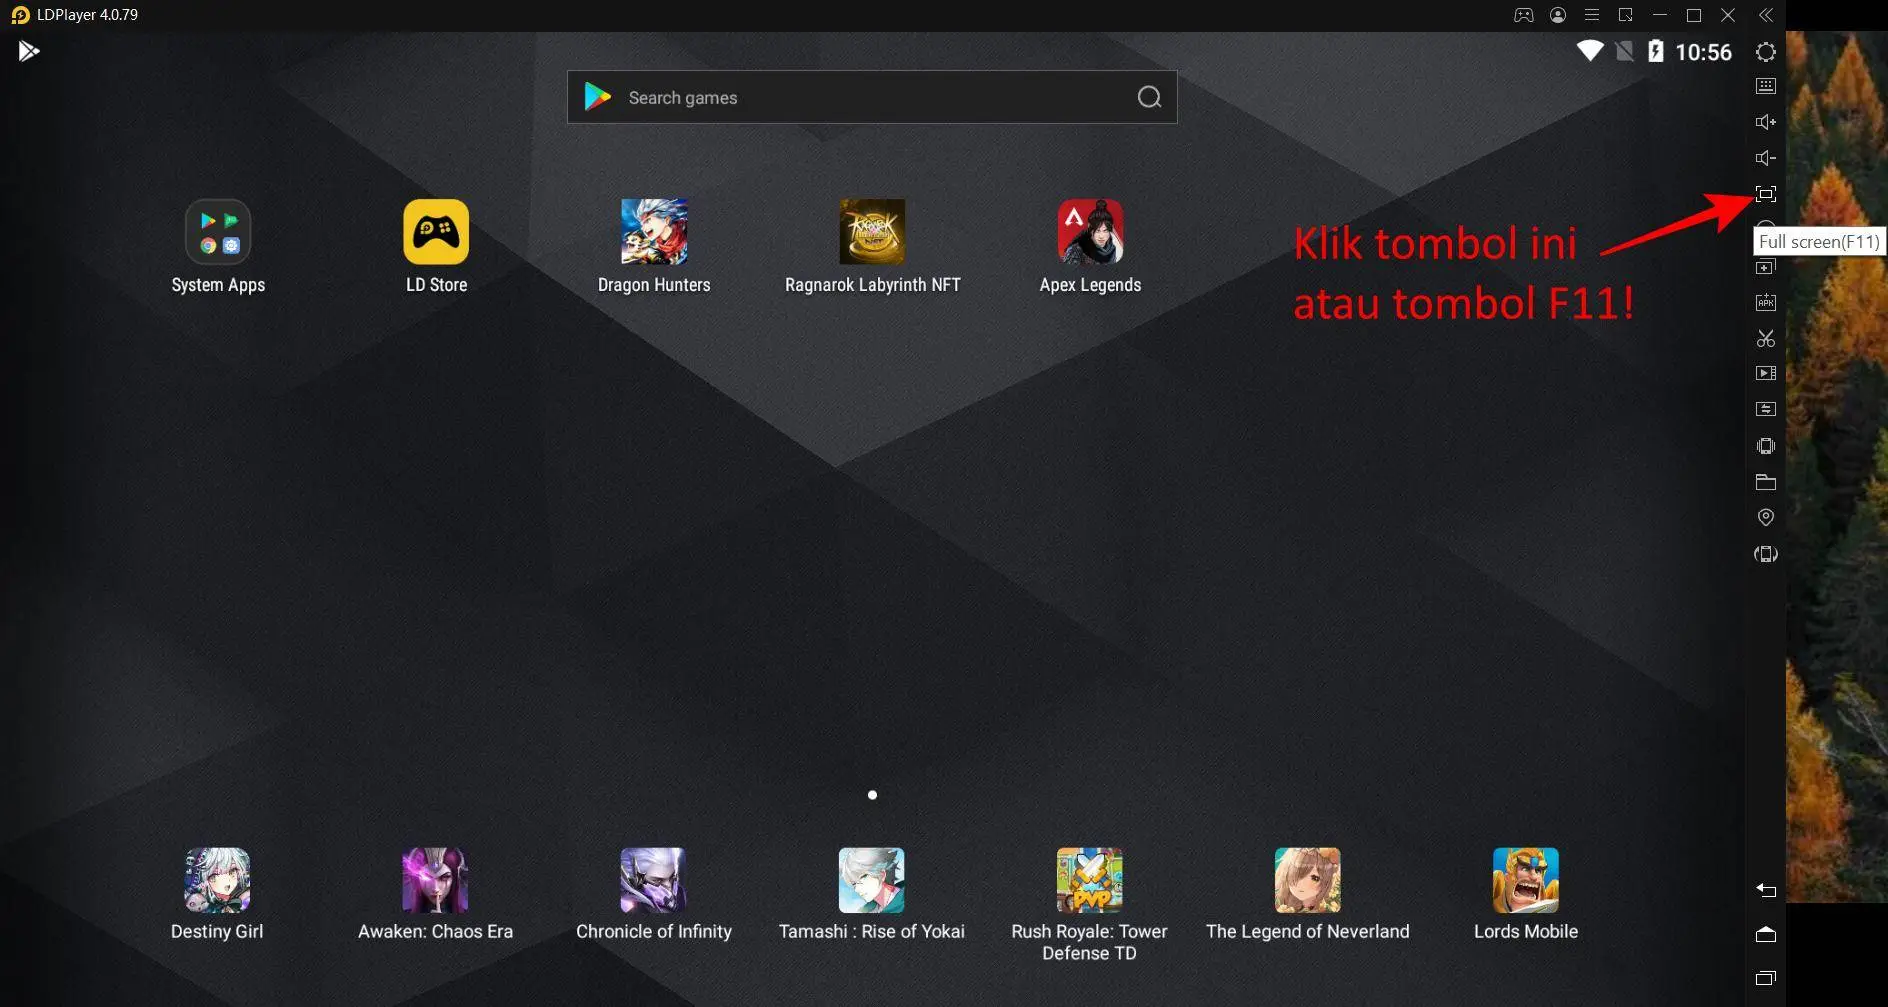
Task: Open the video recorder sidebar icon
Action: pos(1766,374)
